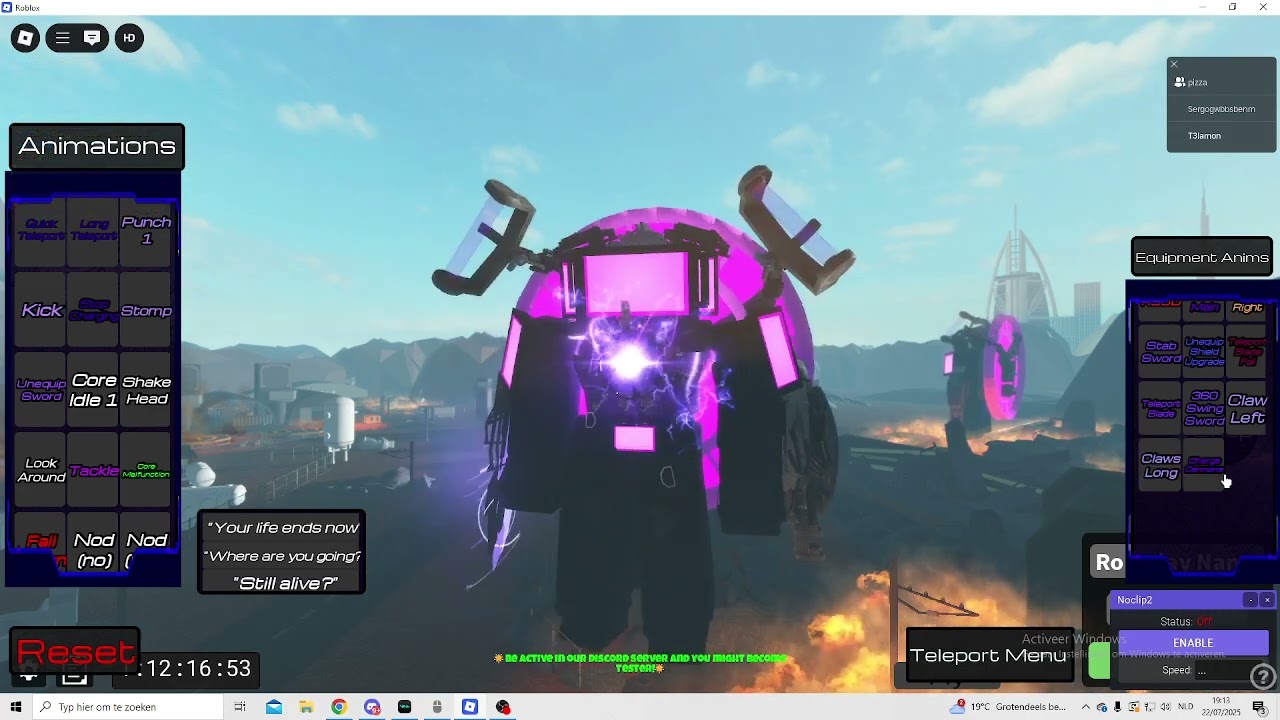Open Task View on the taskbar

(240, 707)
